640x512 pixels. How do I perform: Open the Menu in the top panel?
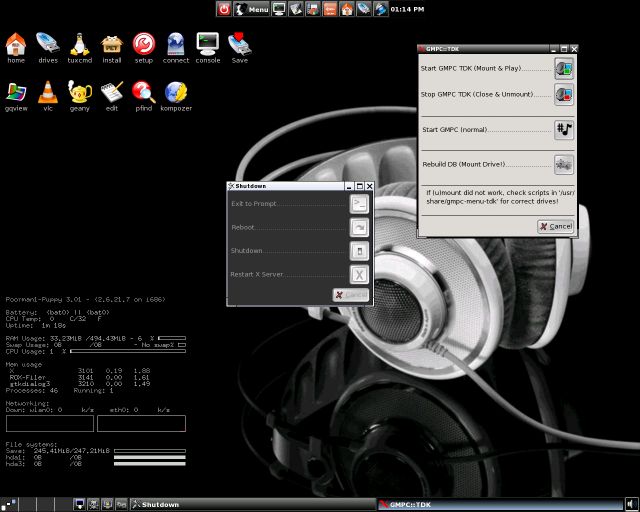(251, 9)
